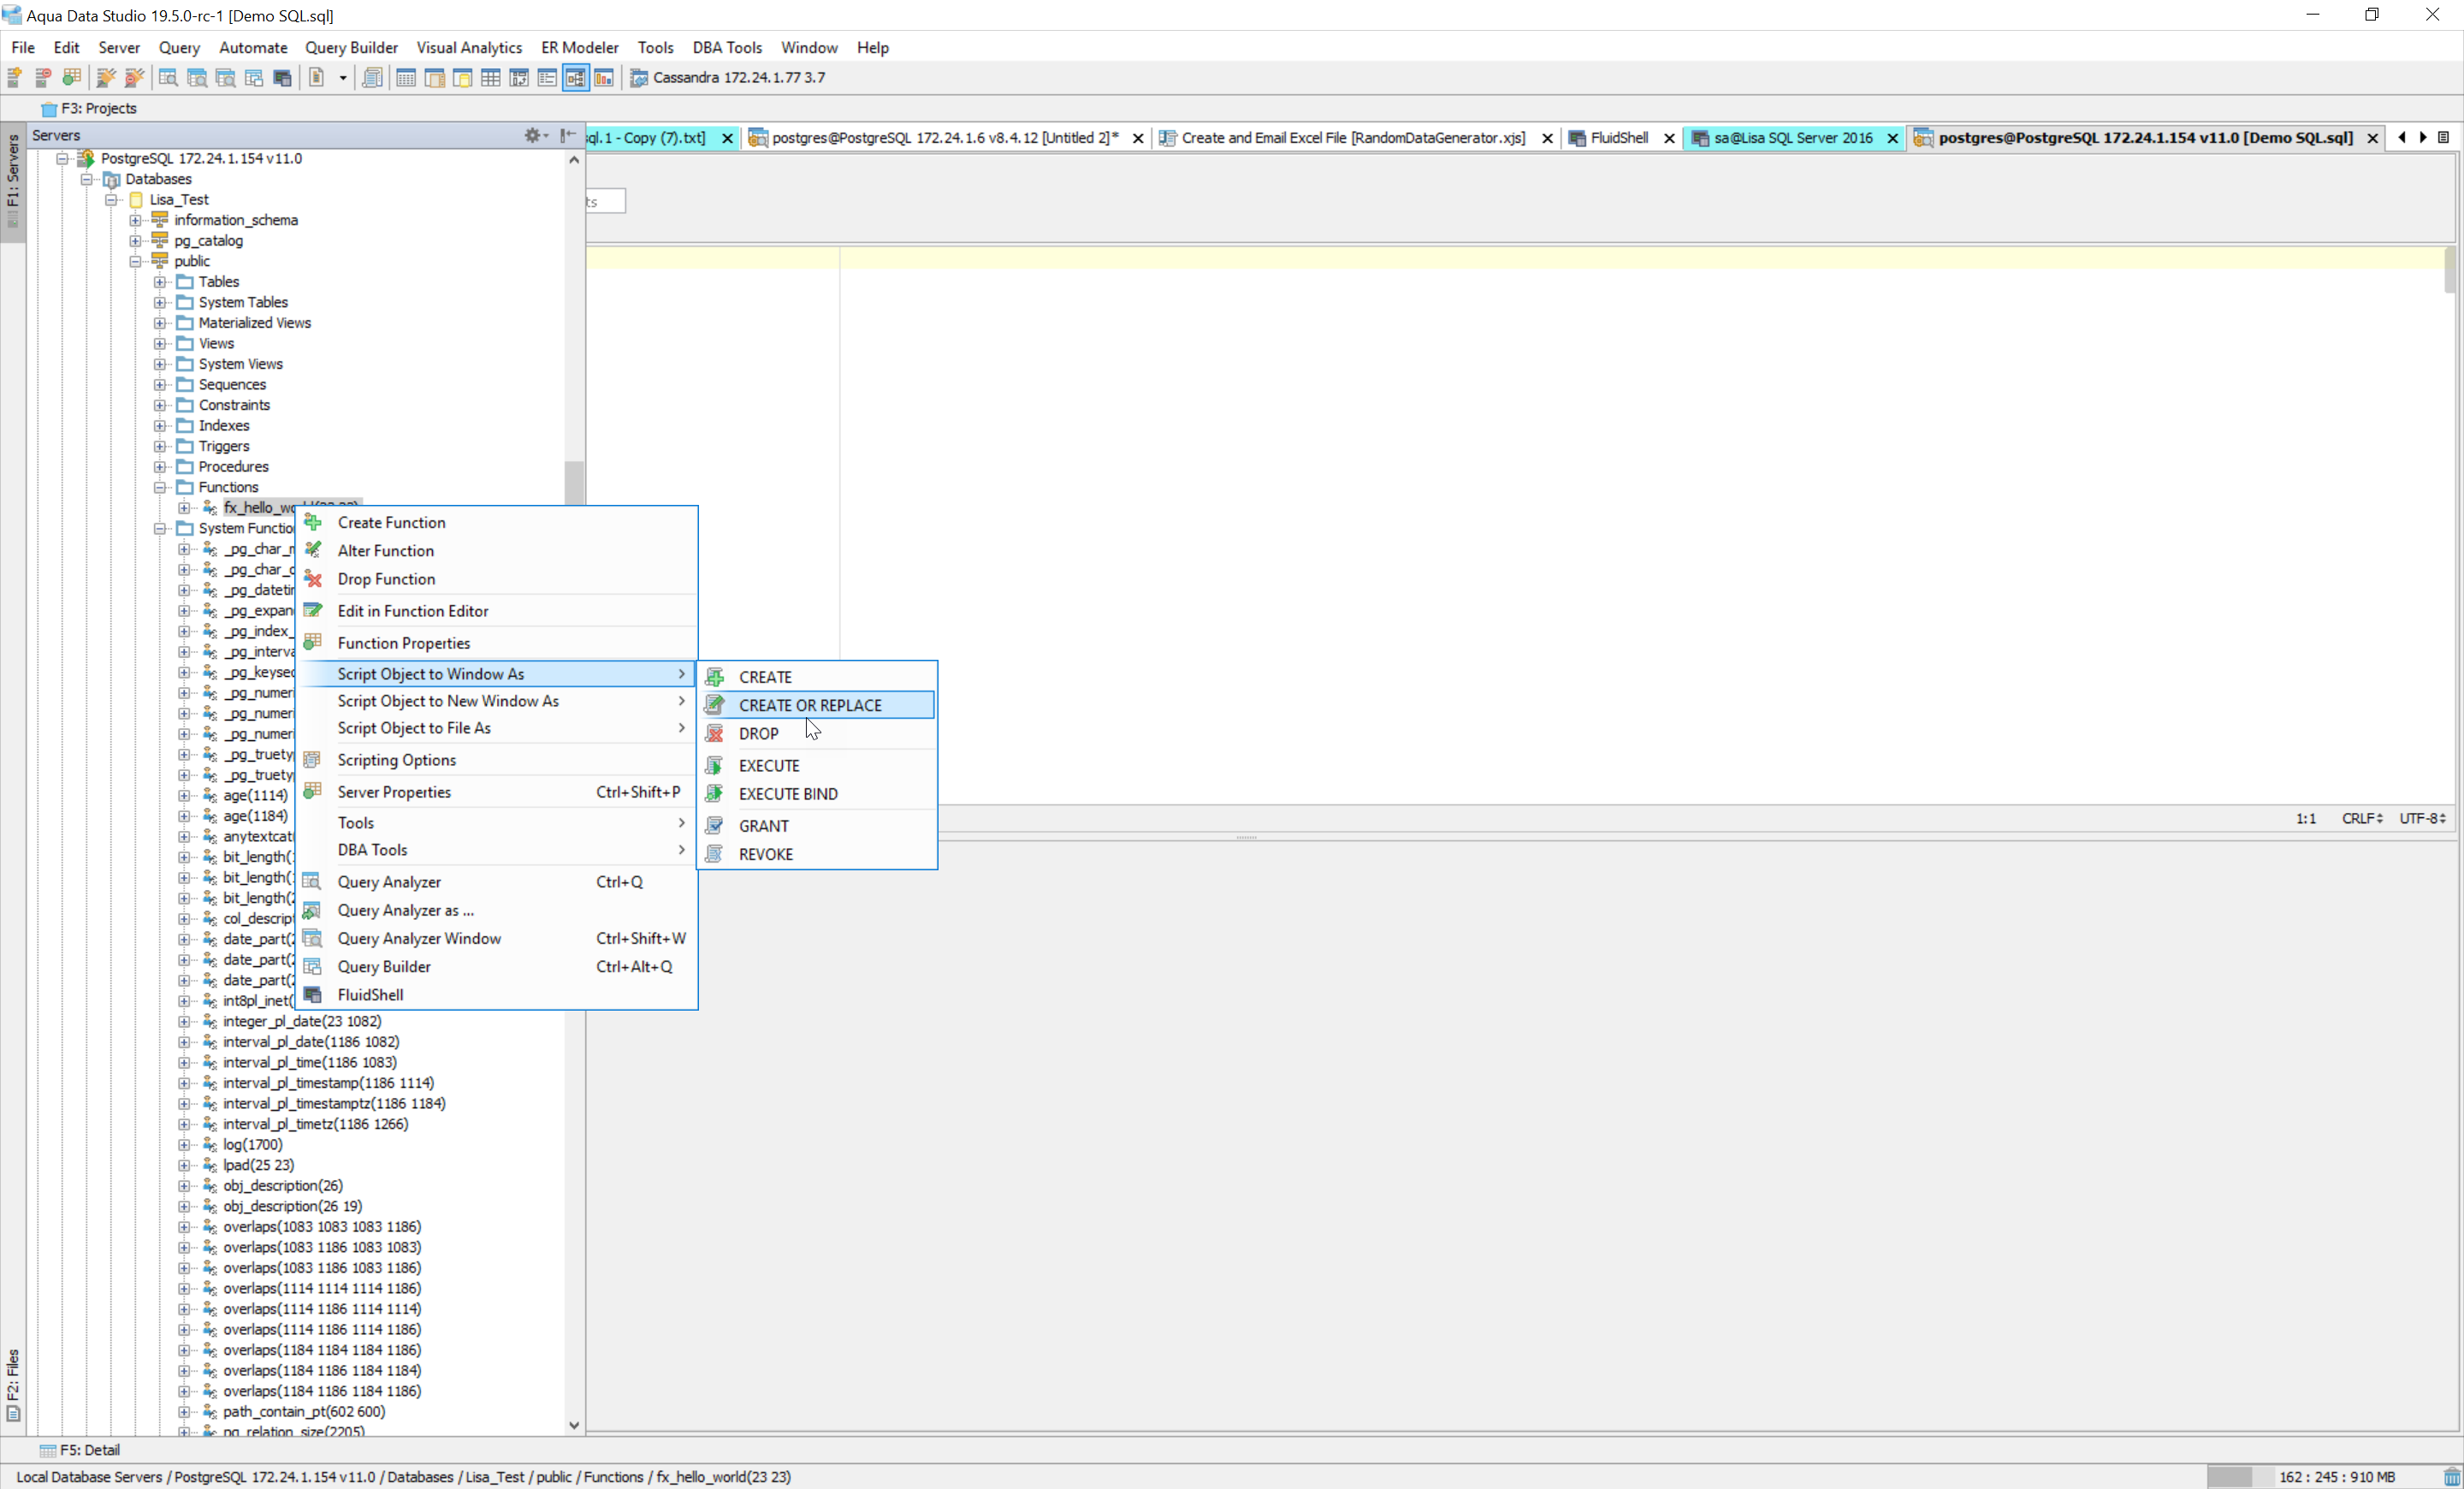Choose CREATE OR REPLACE from submenu
This screenshot has height=1489, width=2464.
pyautogui.click(x=810, y=705)
